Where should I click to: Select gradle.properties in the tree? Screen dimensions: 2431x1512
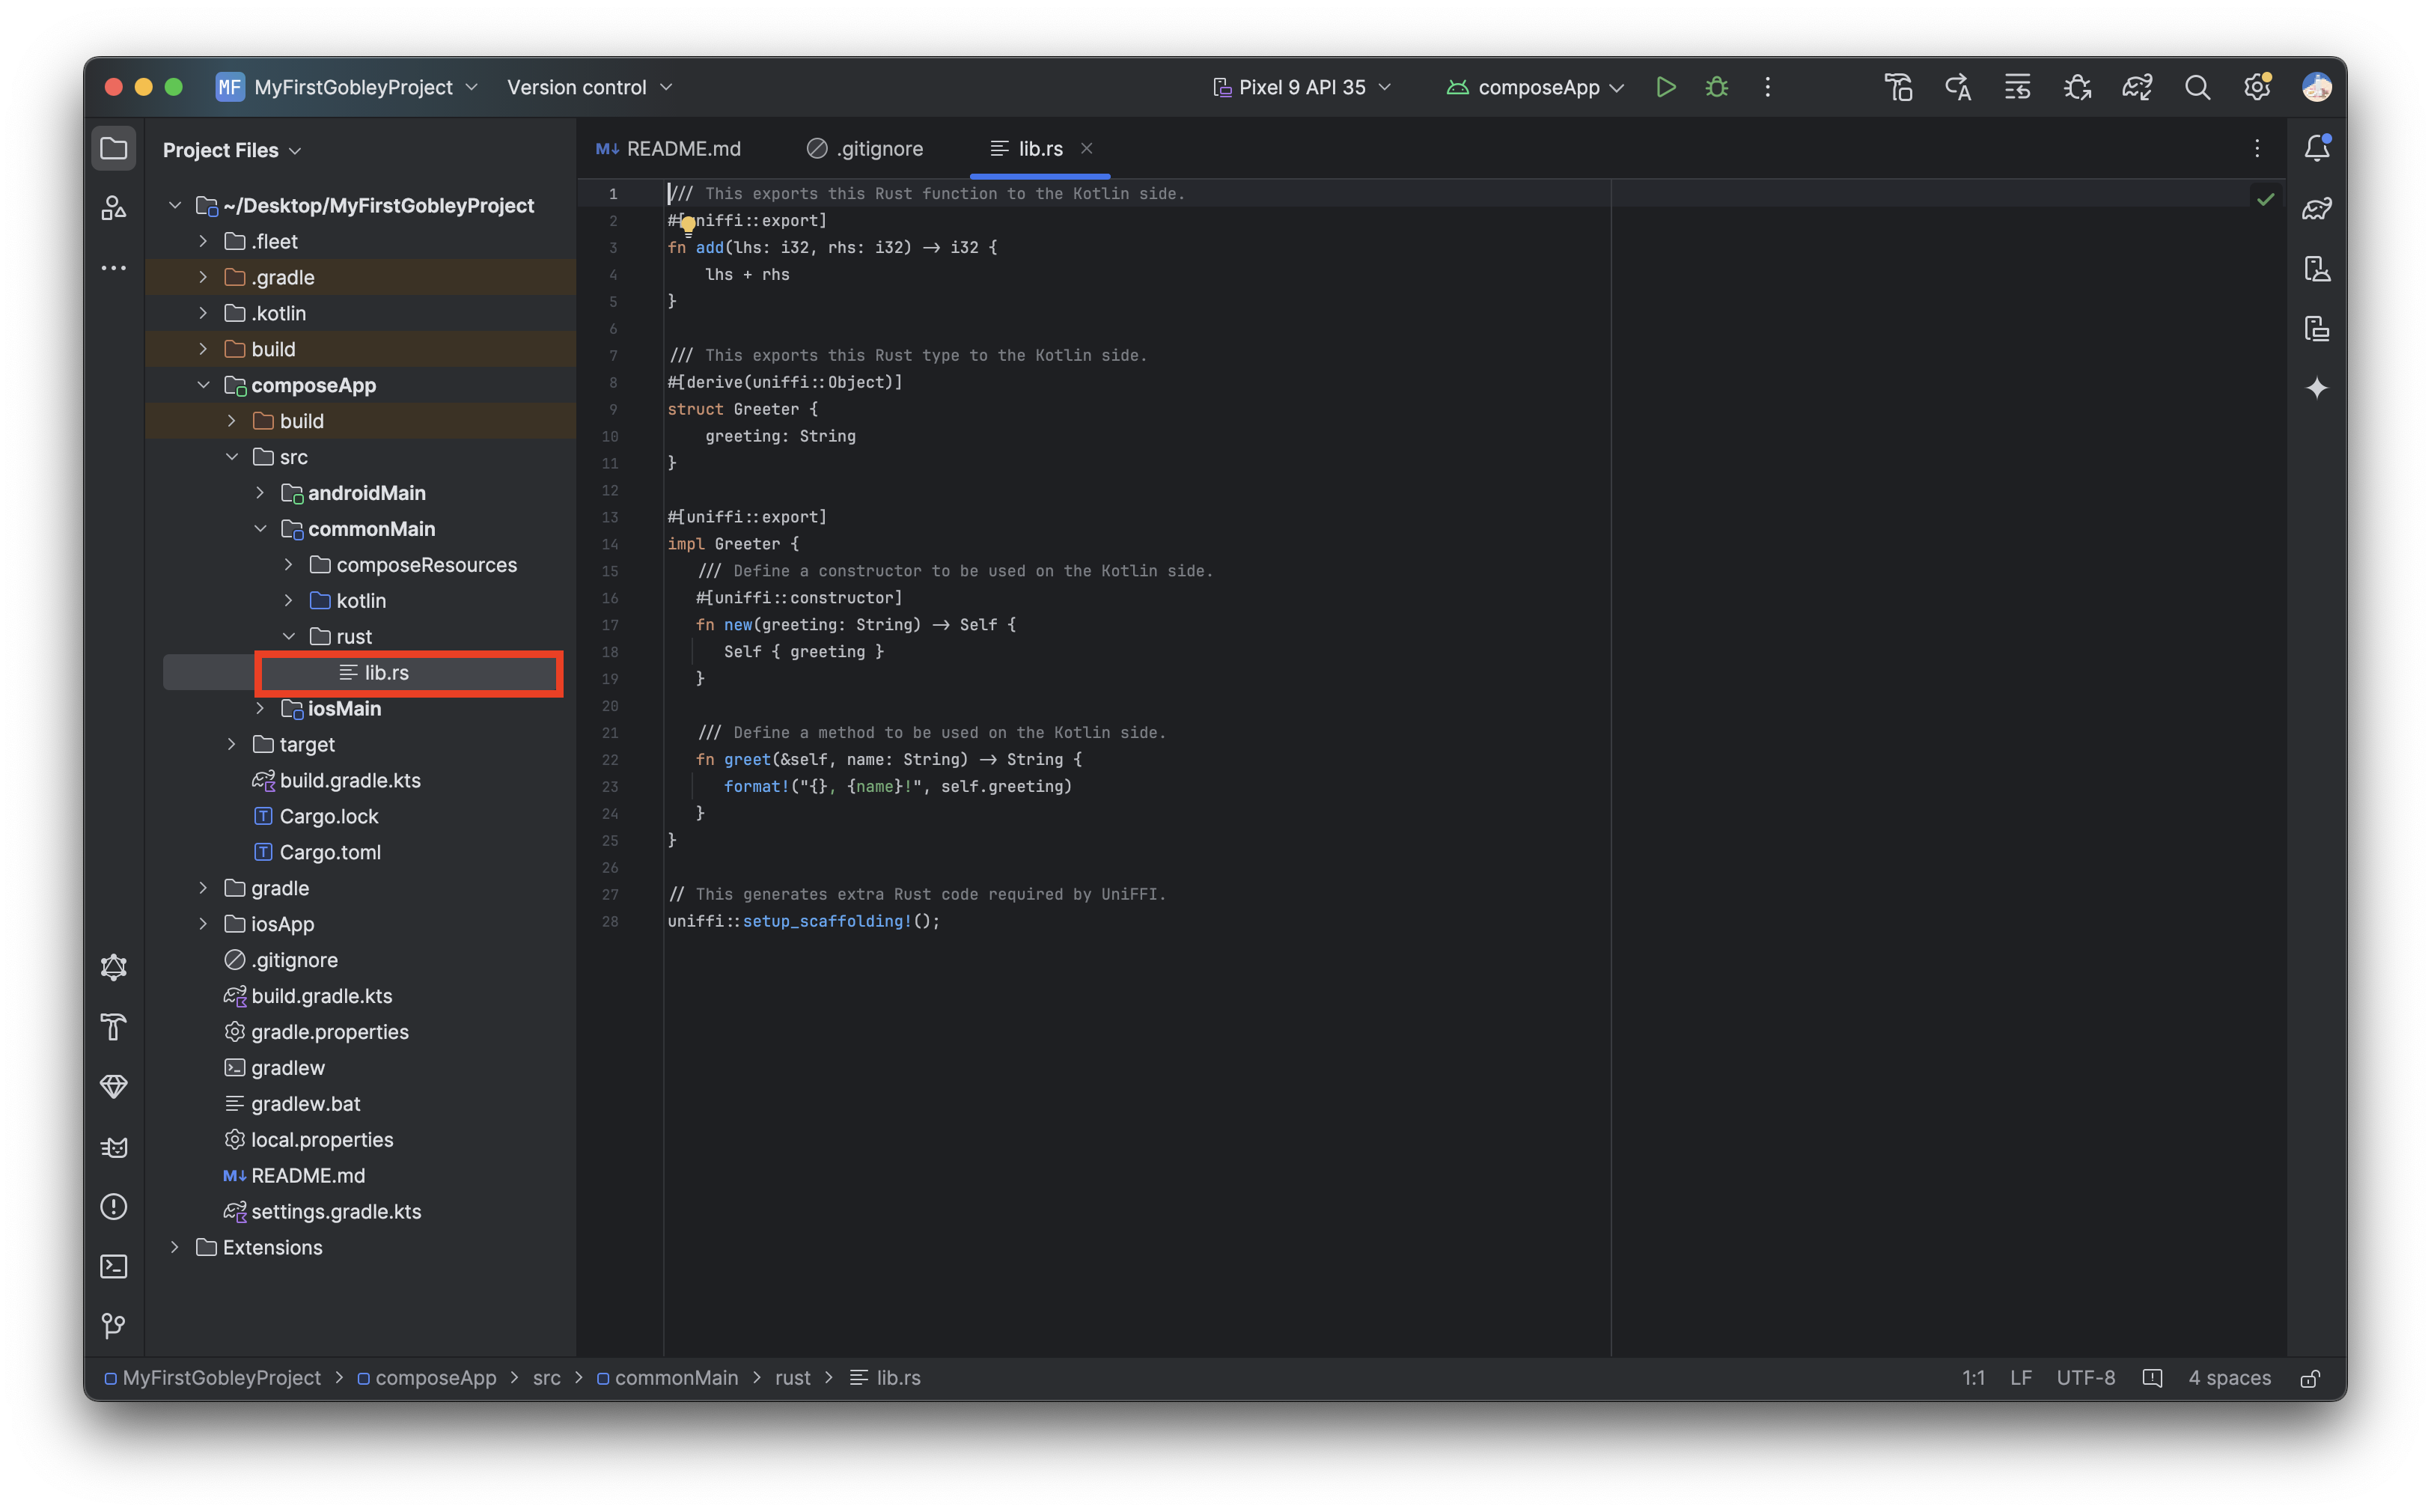coord(330,1032)
